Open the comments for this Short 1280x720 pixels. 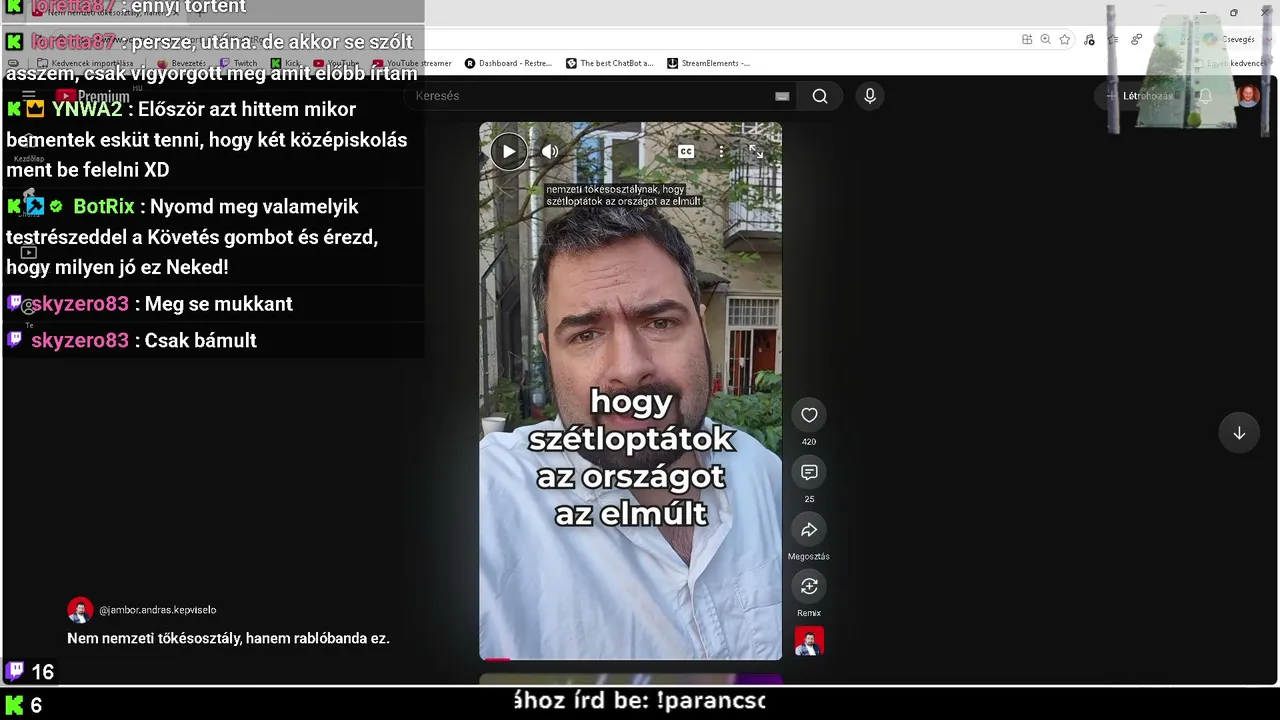point(809,472)
